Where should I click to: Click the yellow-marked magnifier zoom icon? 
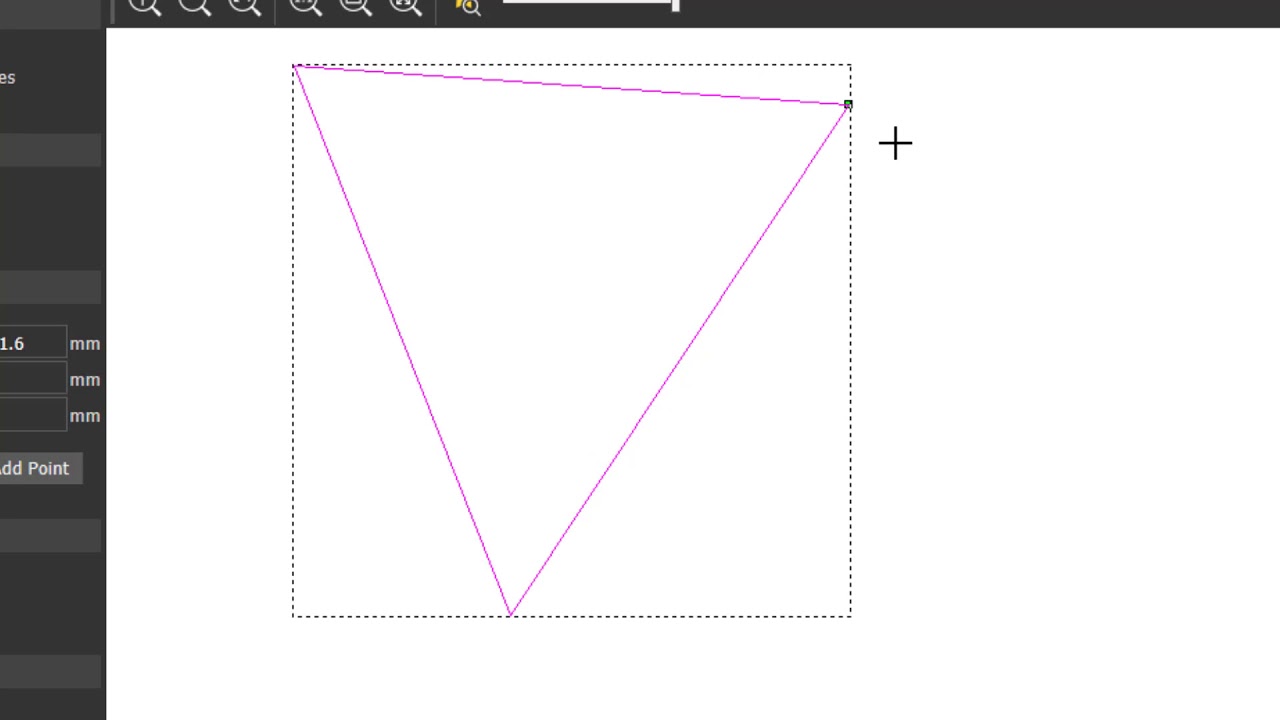[x=467, y=6]
